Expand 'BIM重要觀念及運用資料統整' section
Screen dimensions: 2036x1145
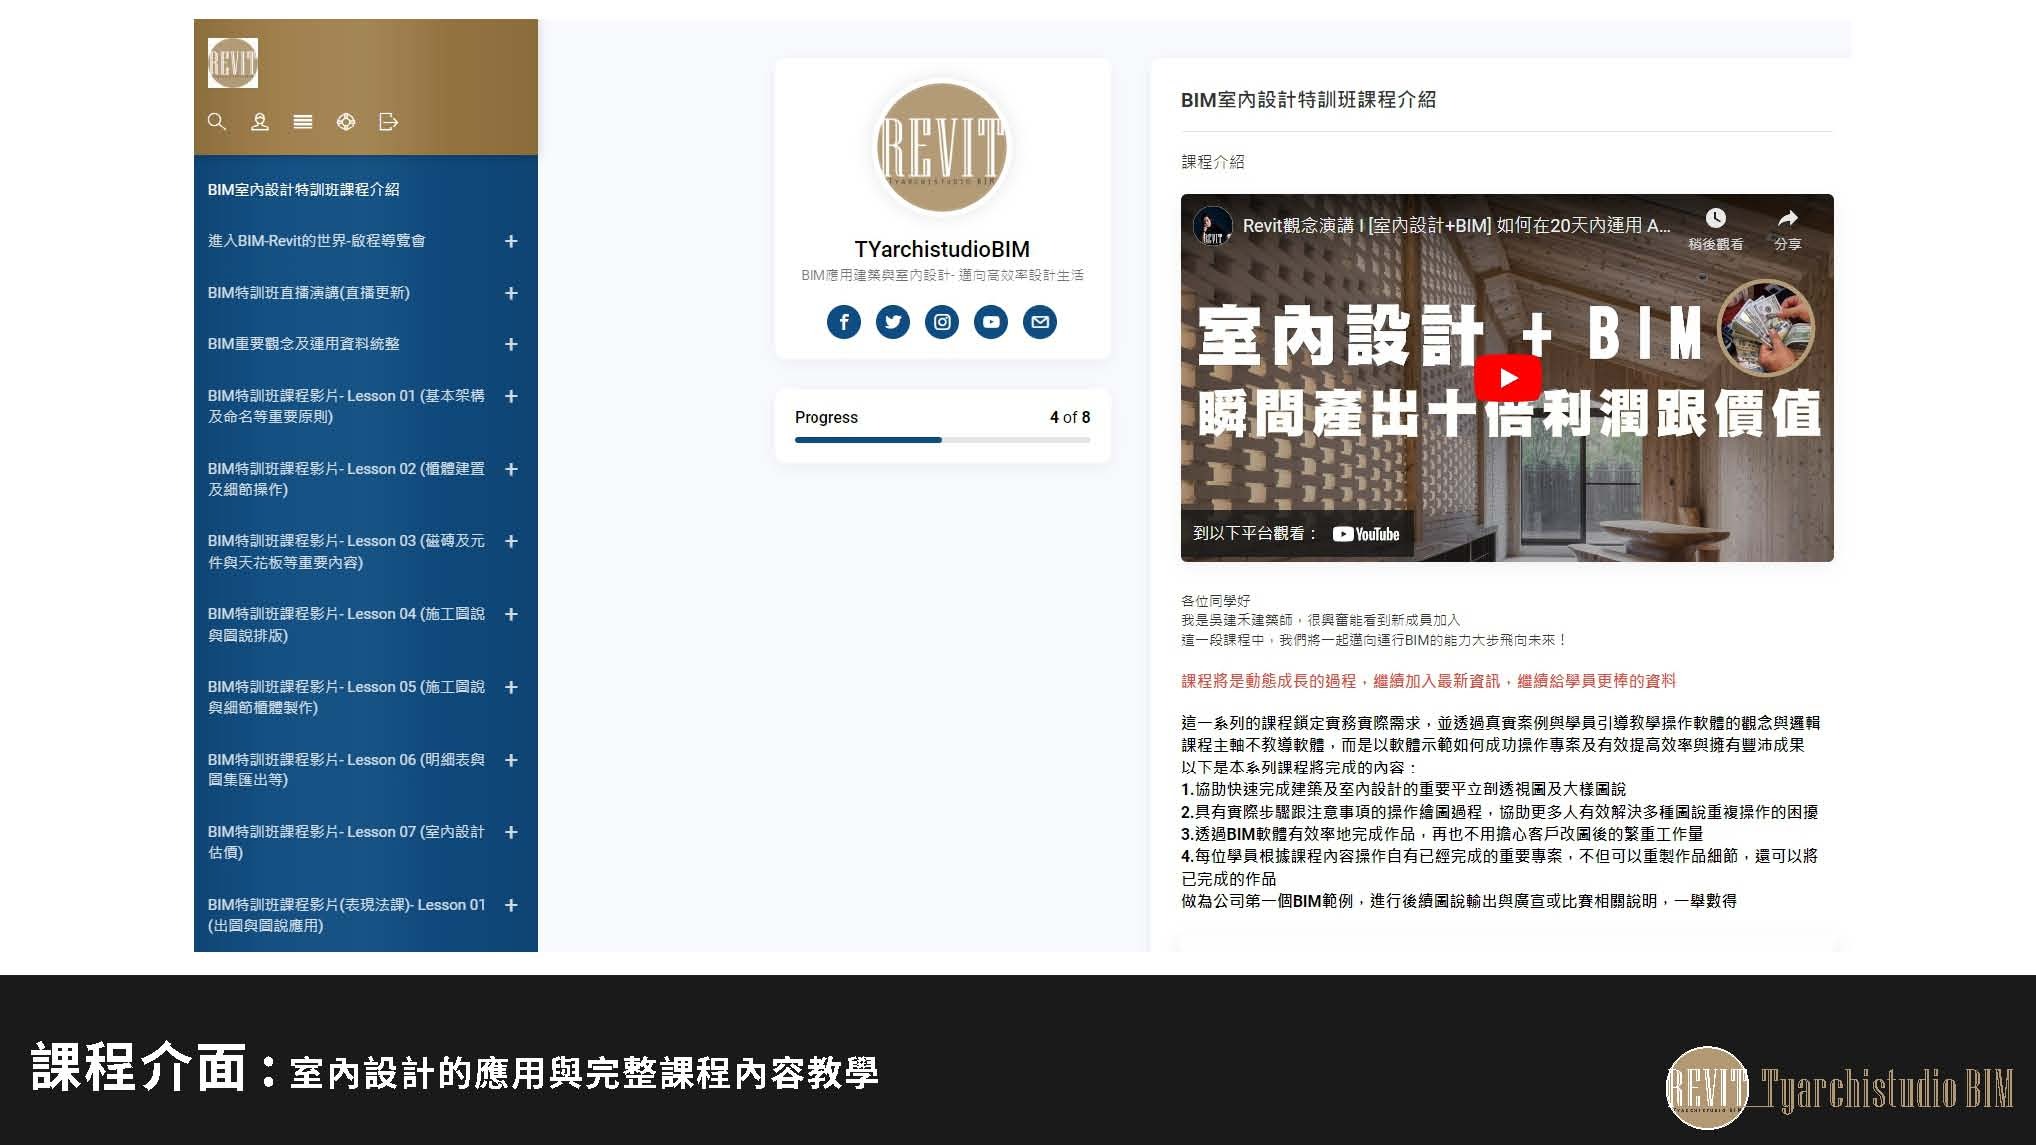511,344
